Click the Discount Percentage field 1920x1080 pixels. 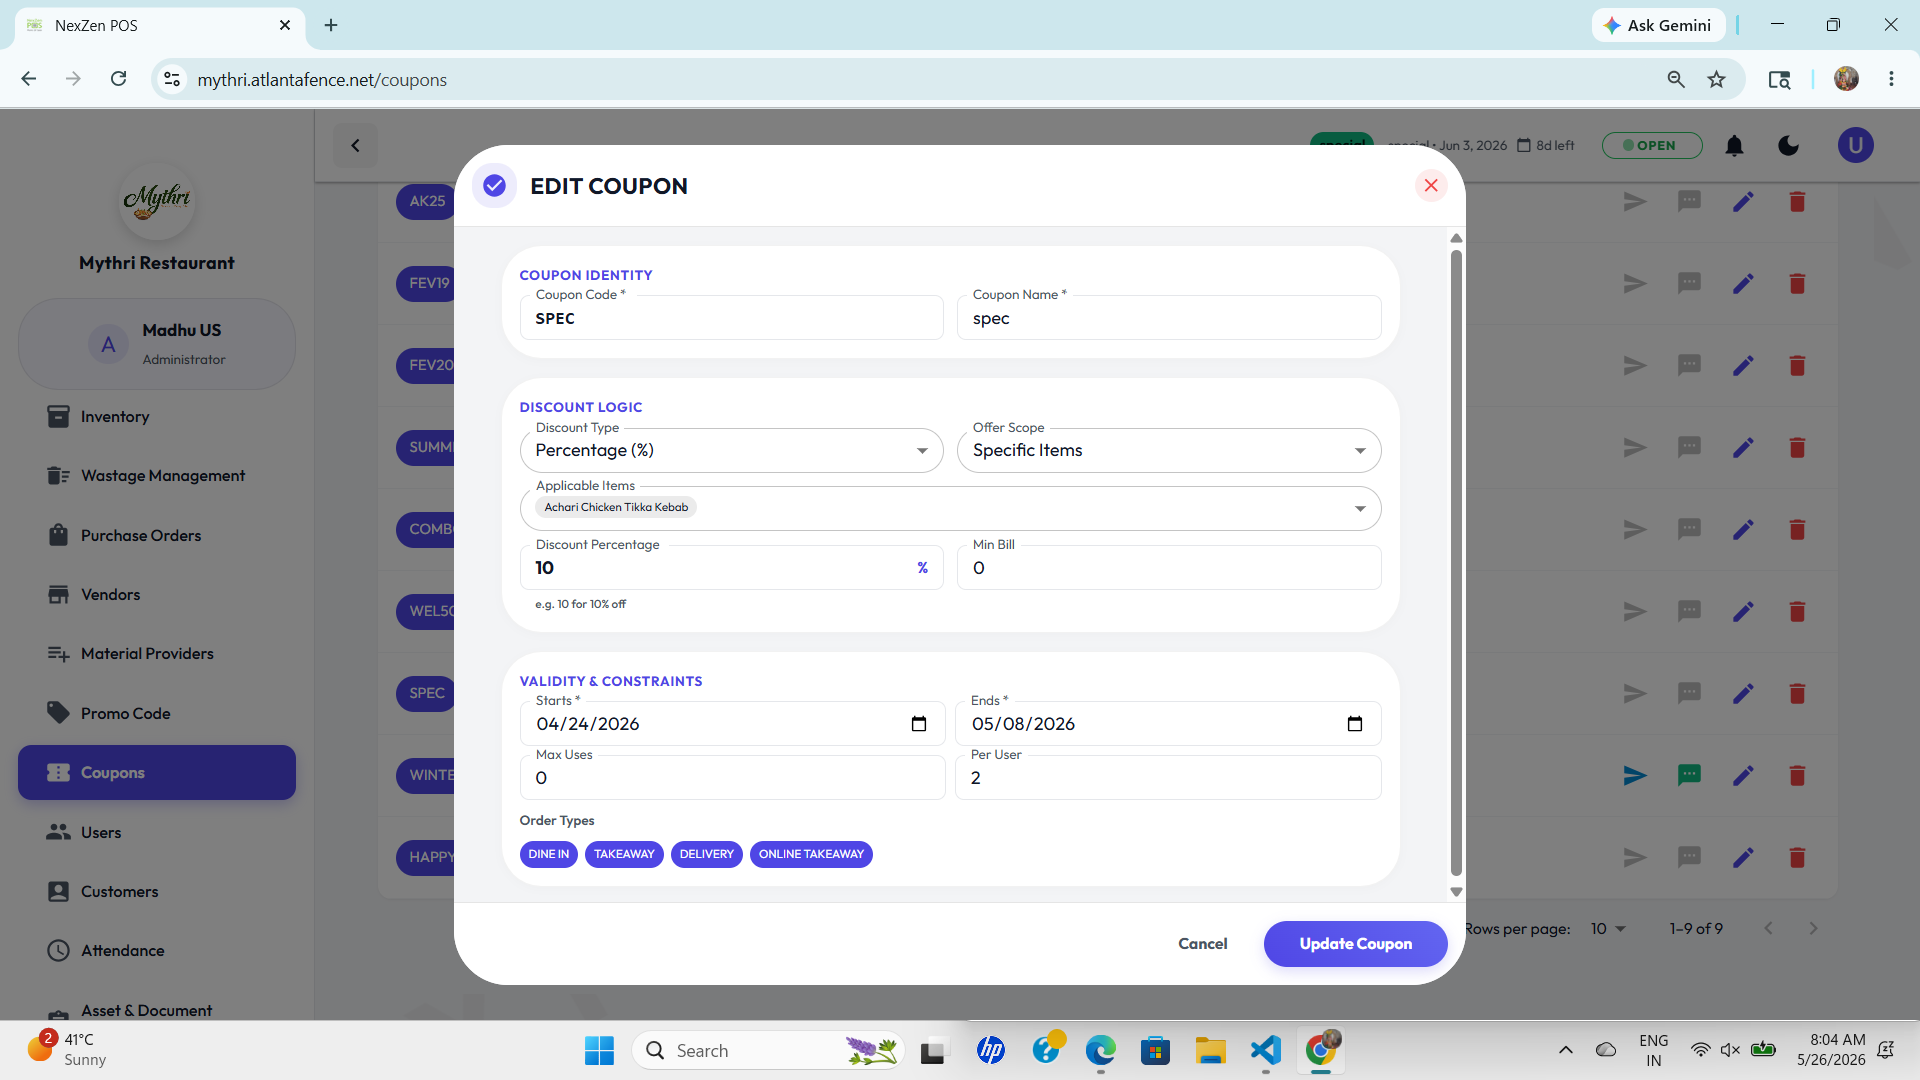[731, 567]
